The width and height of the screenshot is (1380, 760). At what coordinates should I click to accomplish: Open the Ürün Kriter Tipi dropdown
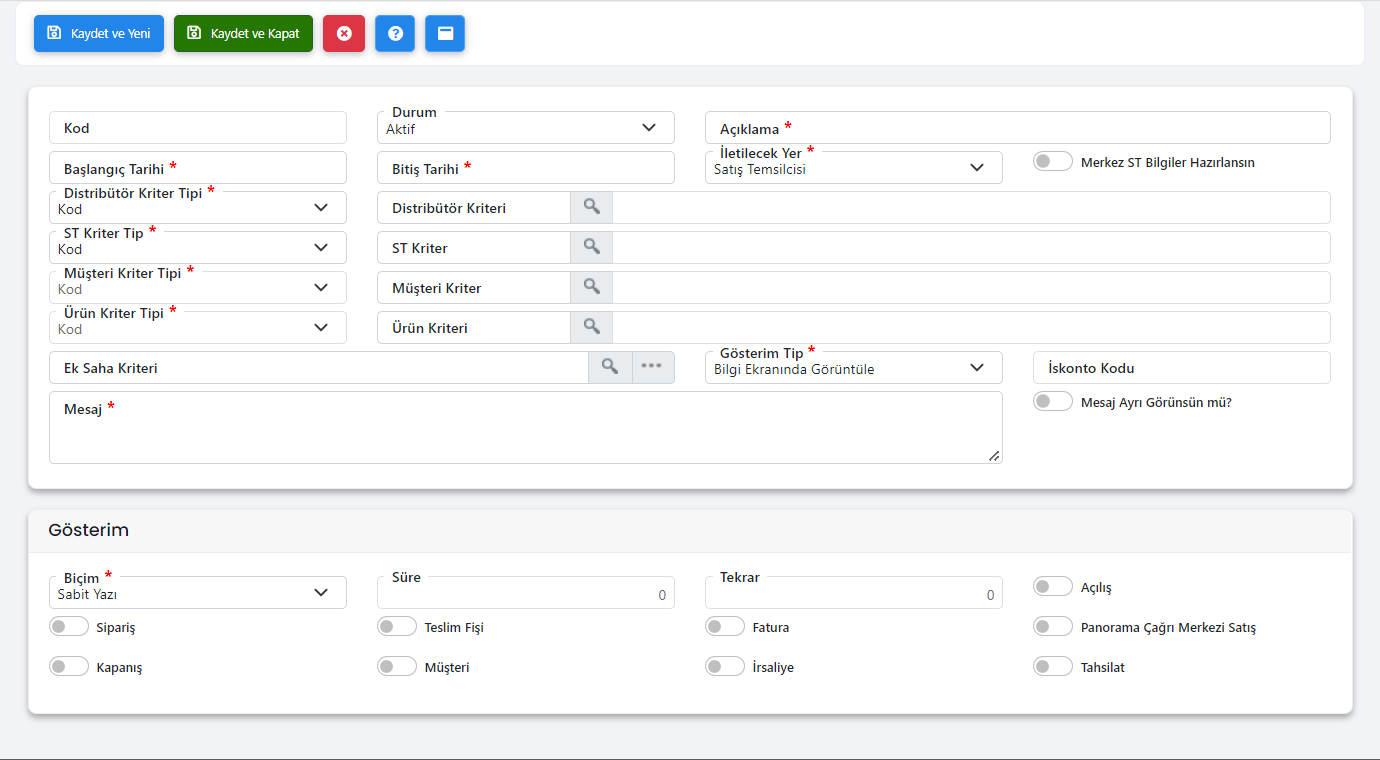click(198, 328)
